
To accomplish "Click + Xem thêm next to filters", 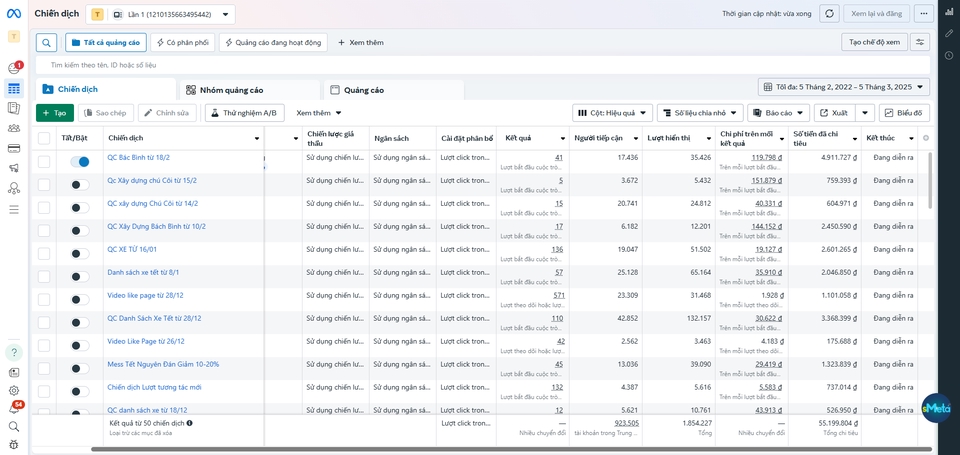I will pos(361,42).
